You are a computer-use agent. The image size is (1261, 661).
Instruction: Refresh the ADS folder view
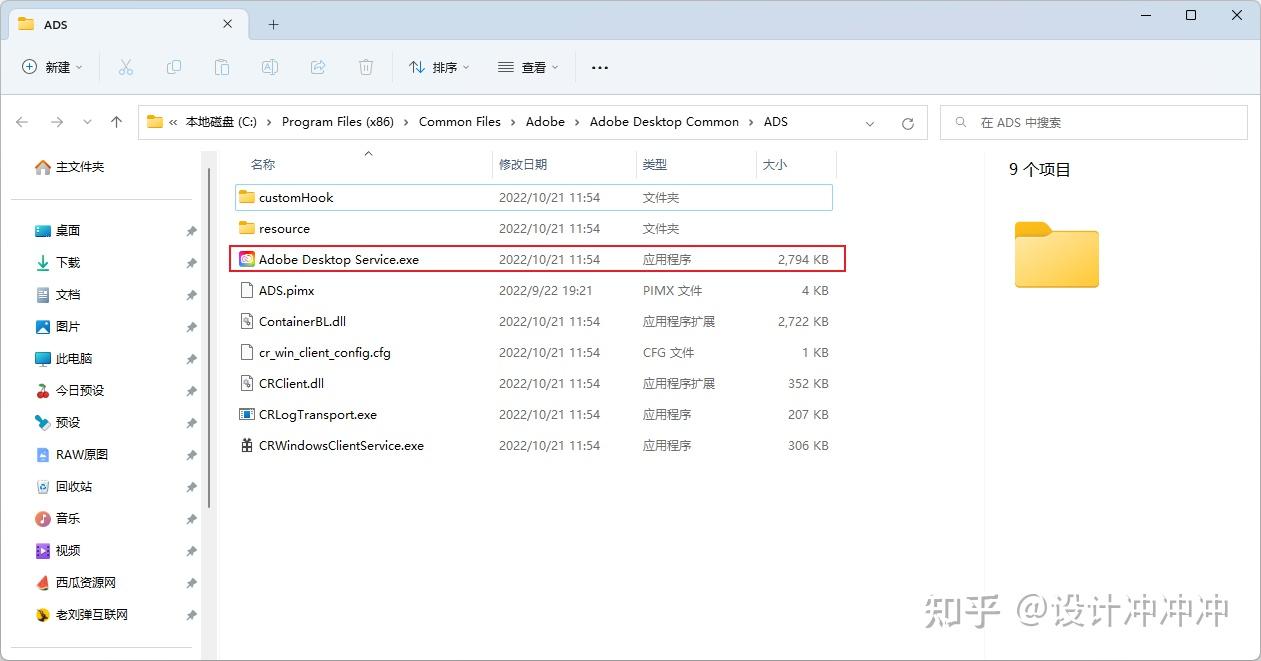pyautogui.click(x=908, y=123)
